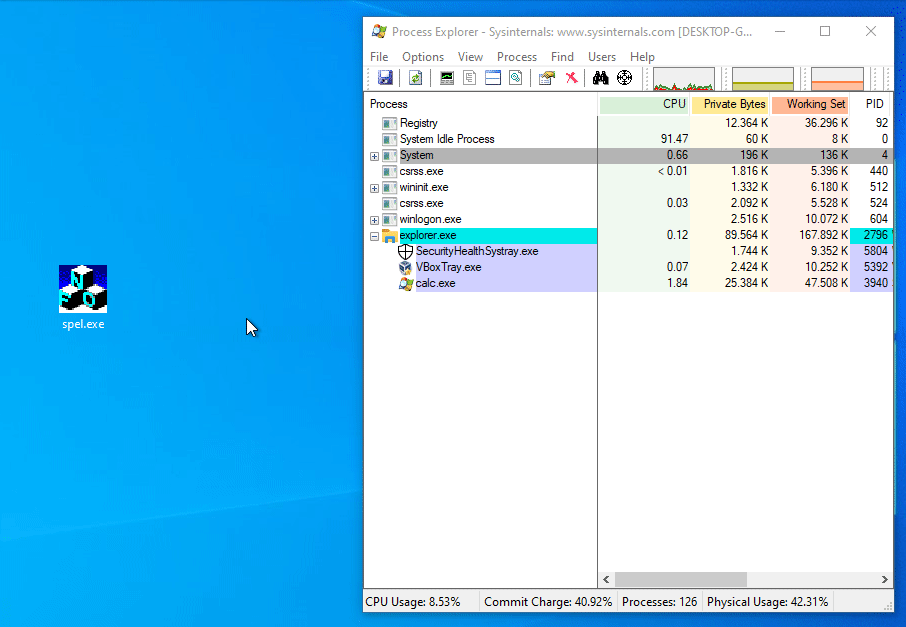The image size is (906, 627).
Task: Expand the wininit.exe tree node
Action: tap(374, 188)
